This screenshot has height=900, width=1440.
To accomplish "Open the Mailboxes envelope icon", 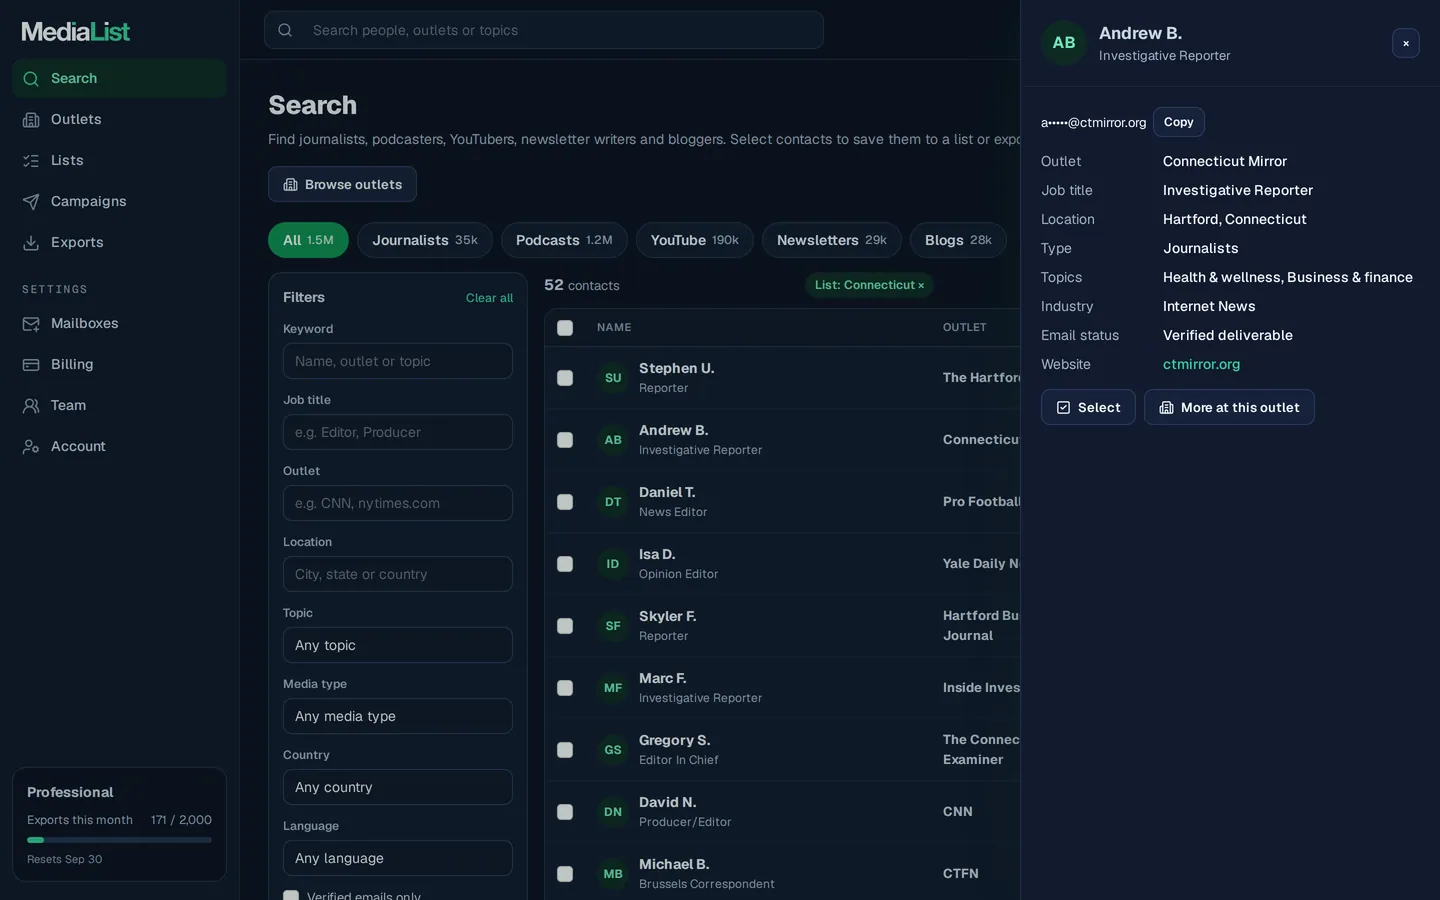I will point(31,323).
